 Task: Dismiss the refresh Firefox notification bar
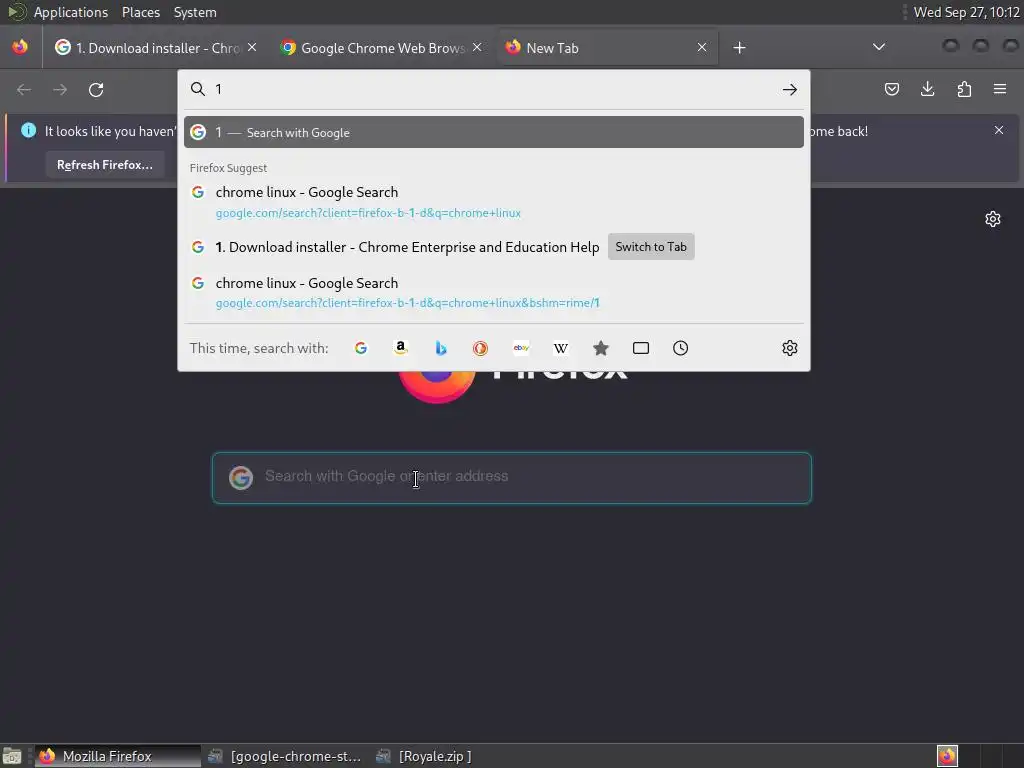point(999,130)
